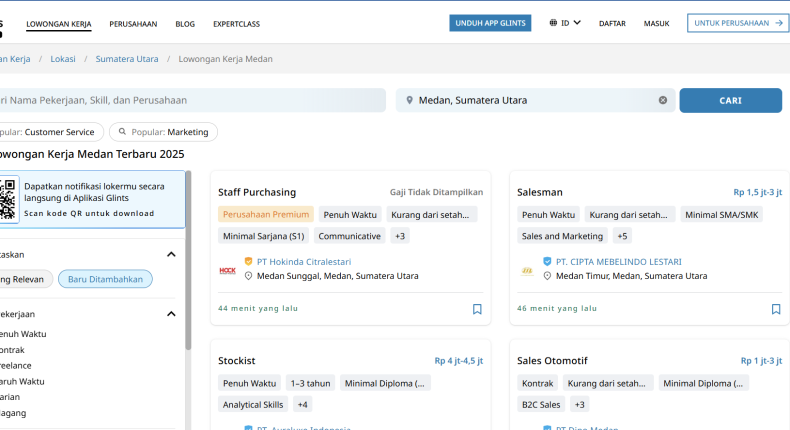Click the Masuk link
790x430 pixels.
pyautogui.click(x=656, y=23)
